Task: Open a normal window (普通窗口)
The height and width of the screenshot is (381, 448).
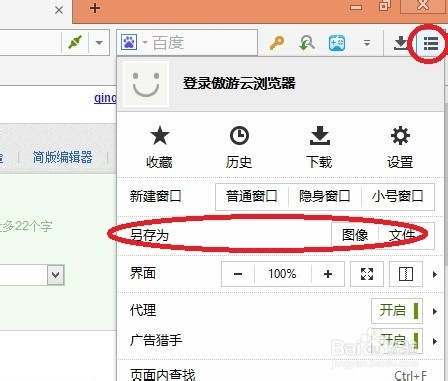Action: tap(252, 196)
